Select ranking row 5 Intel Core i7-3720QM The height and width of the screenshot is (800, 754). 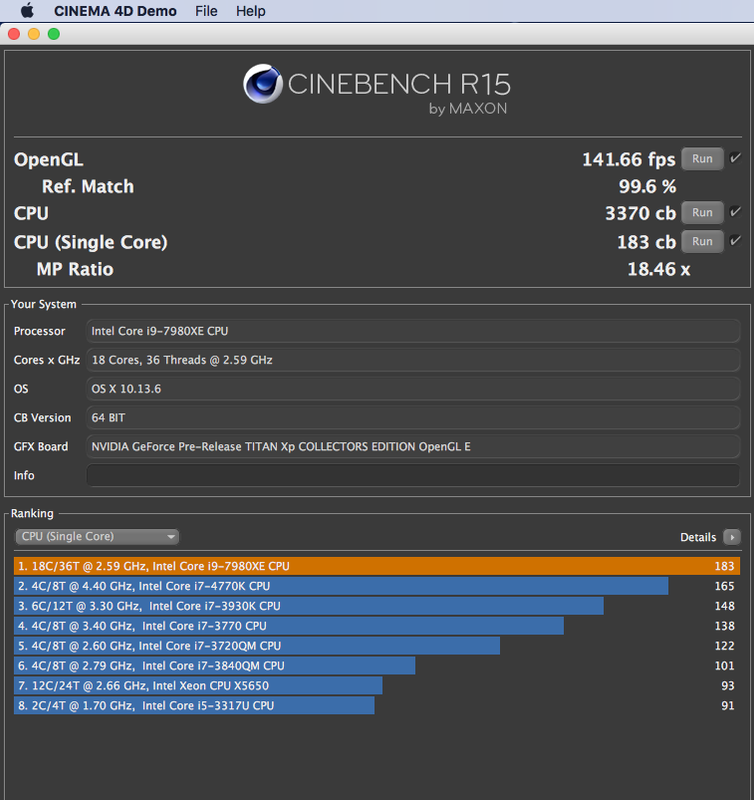pyautogui.click(x=377, y=646)
